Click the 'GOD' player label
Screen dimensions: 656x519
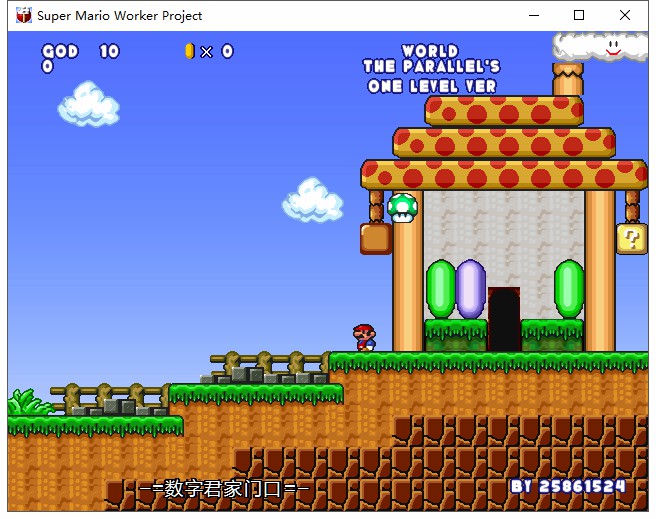point(60,51)
